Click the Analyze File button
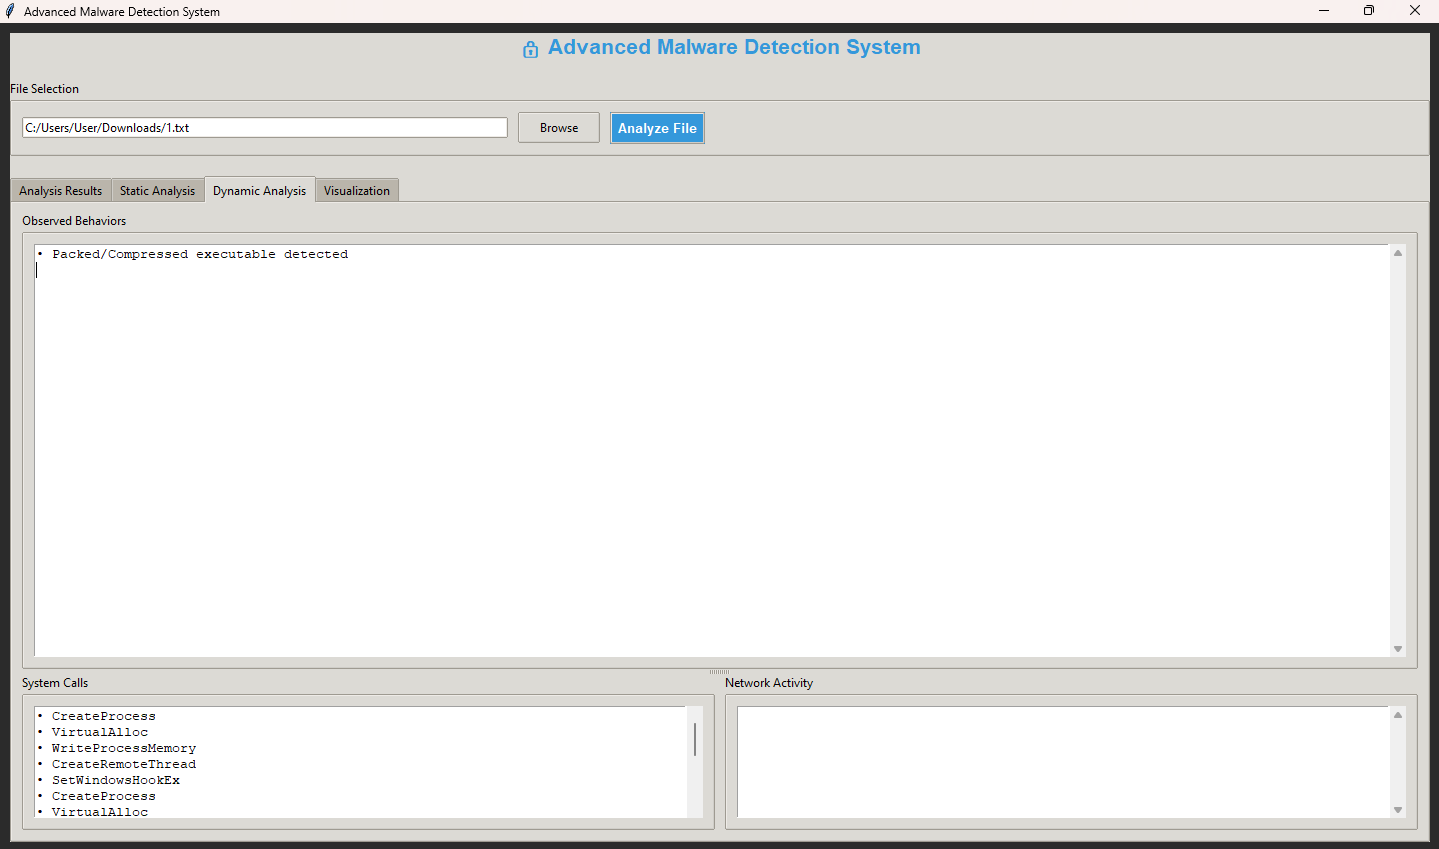The image size is (1439, 849). point(657,128)
